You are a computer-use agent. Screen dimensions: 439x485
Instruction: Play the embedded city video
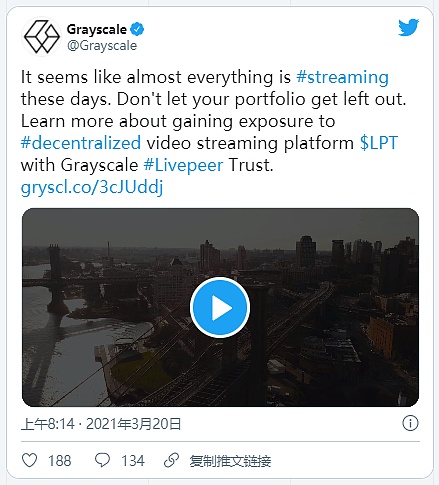point(220,307)
